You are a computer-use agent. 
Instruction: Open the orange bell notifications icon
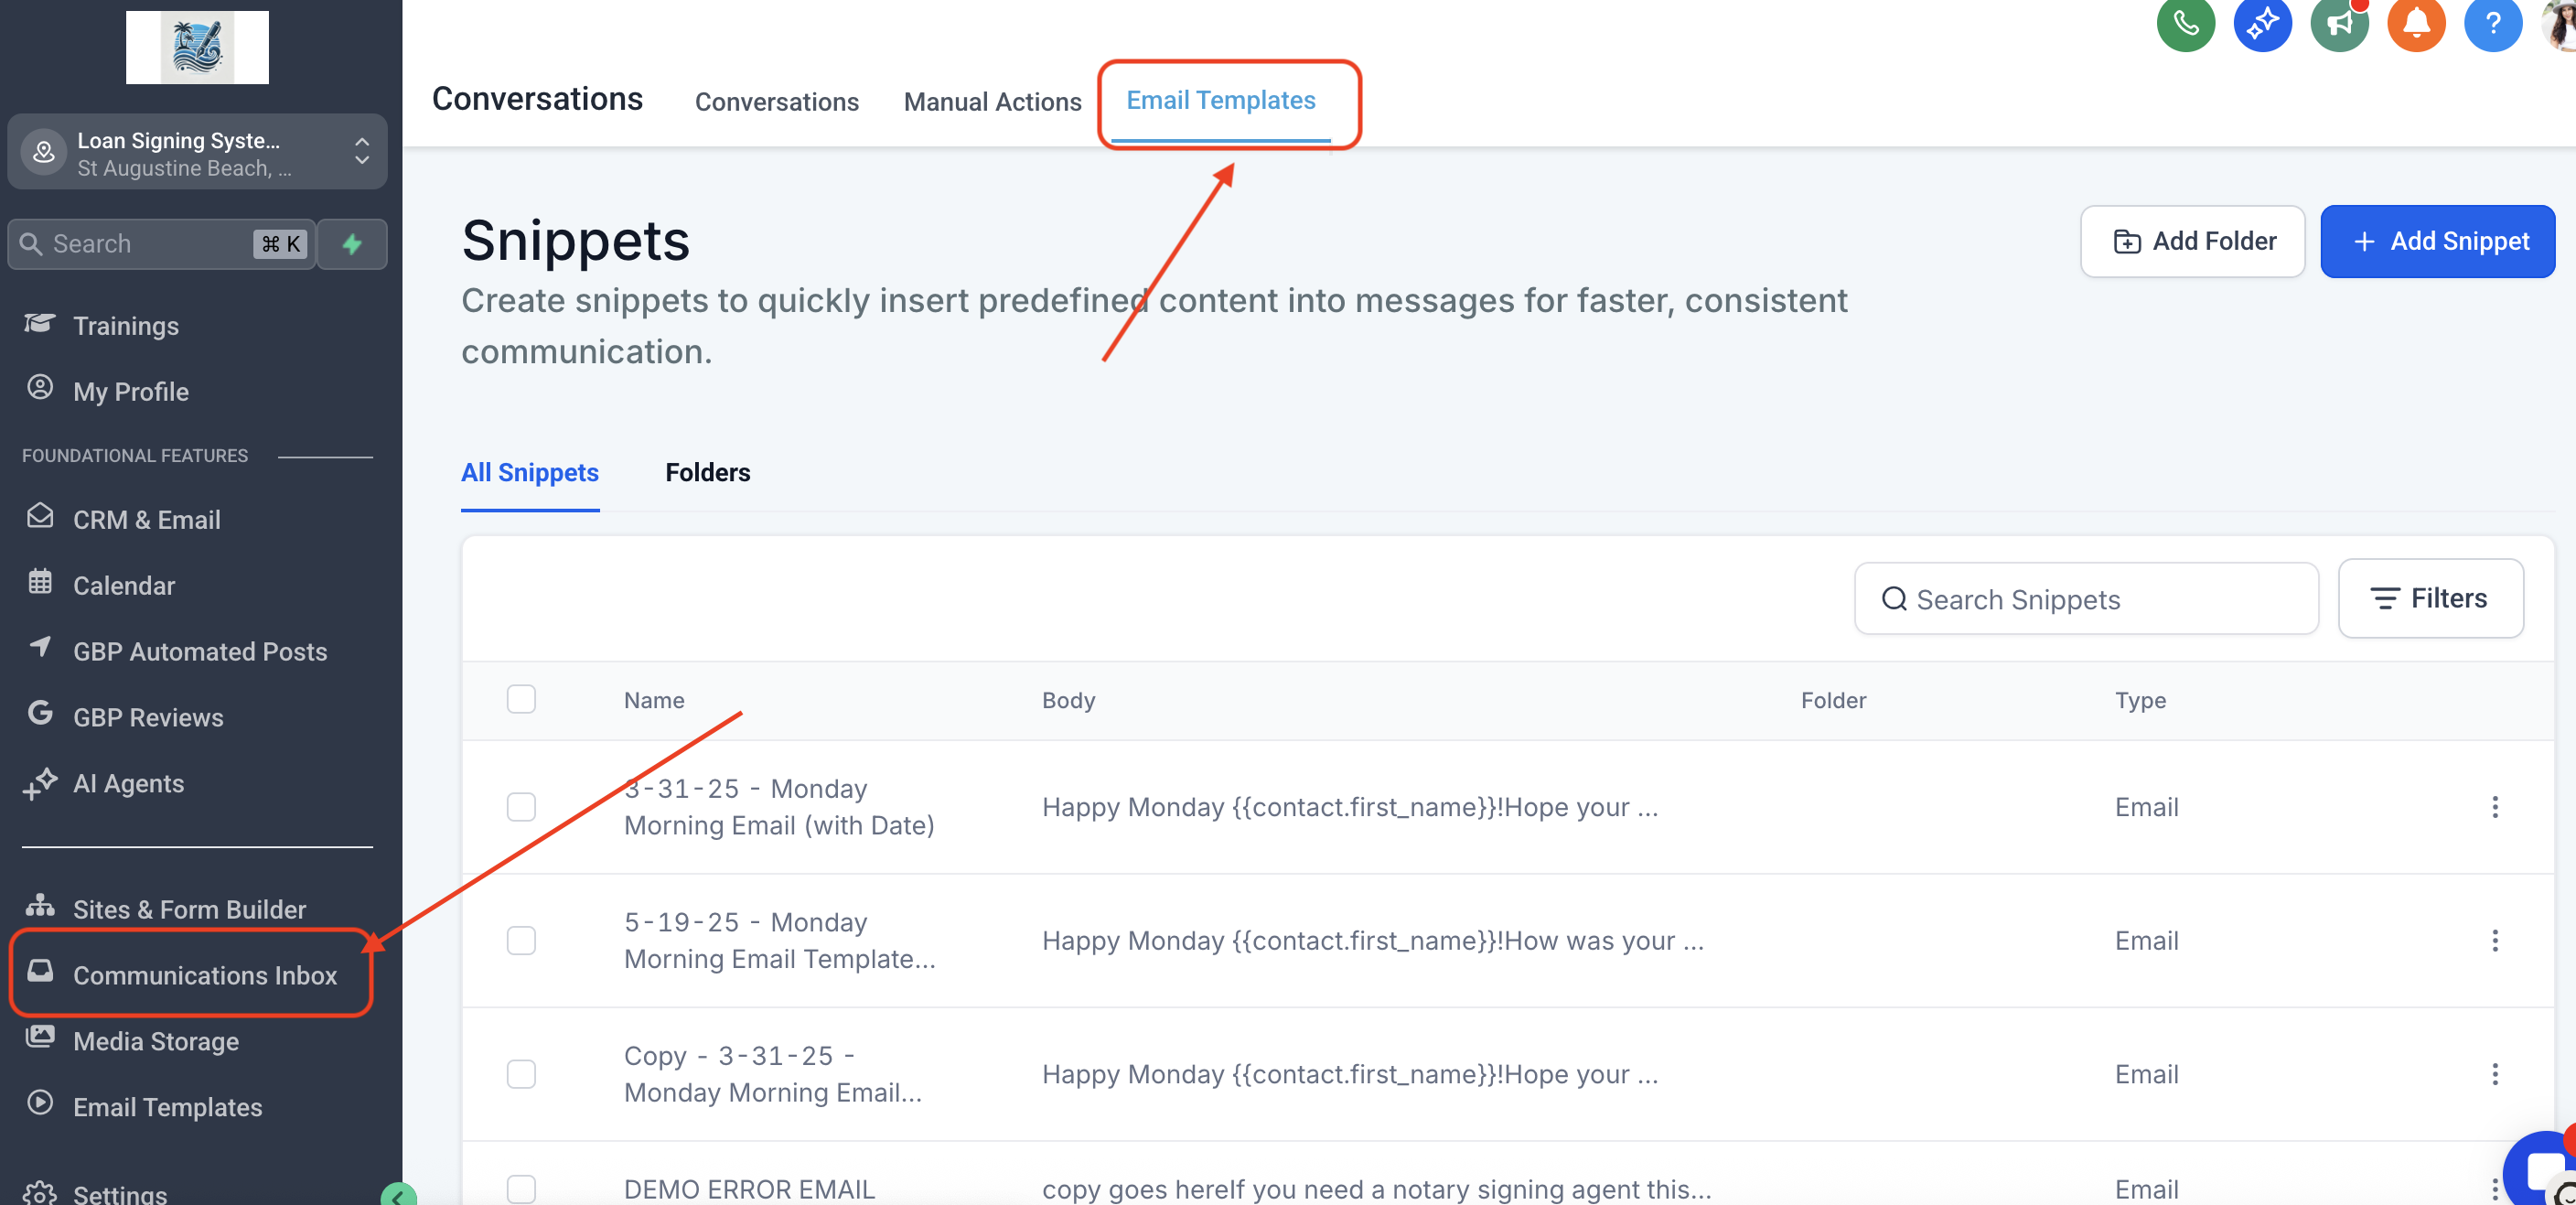pos(2416,22)
